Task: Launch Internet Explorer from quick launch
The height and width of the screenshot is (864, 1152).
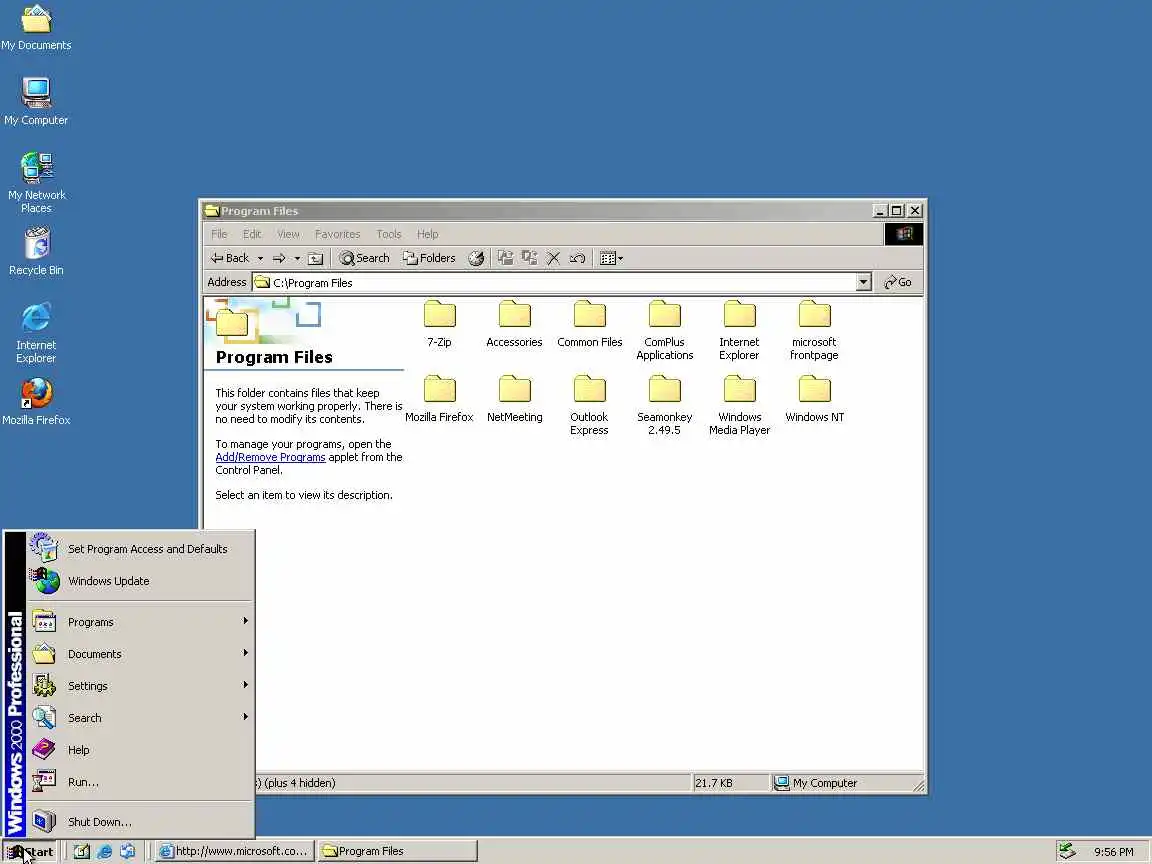Action: (104, 852)
